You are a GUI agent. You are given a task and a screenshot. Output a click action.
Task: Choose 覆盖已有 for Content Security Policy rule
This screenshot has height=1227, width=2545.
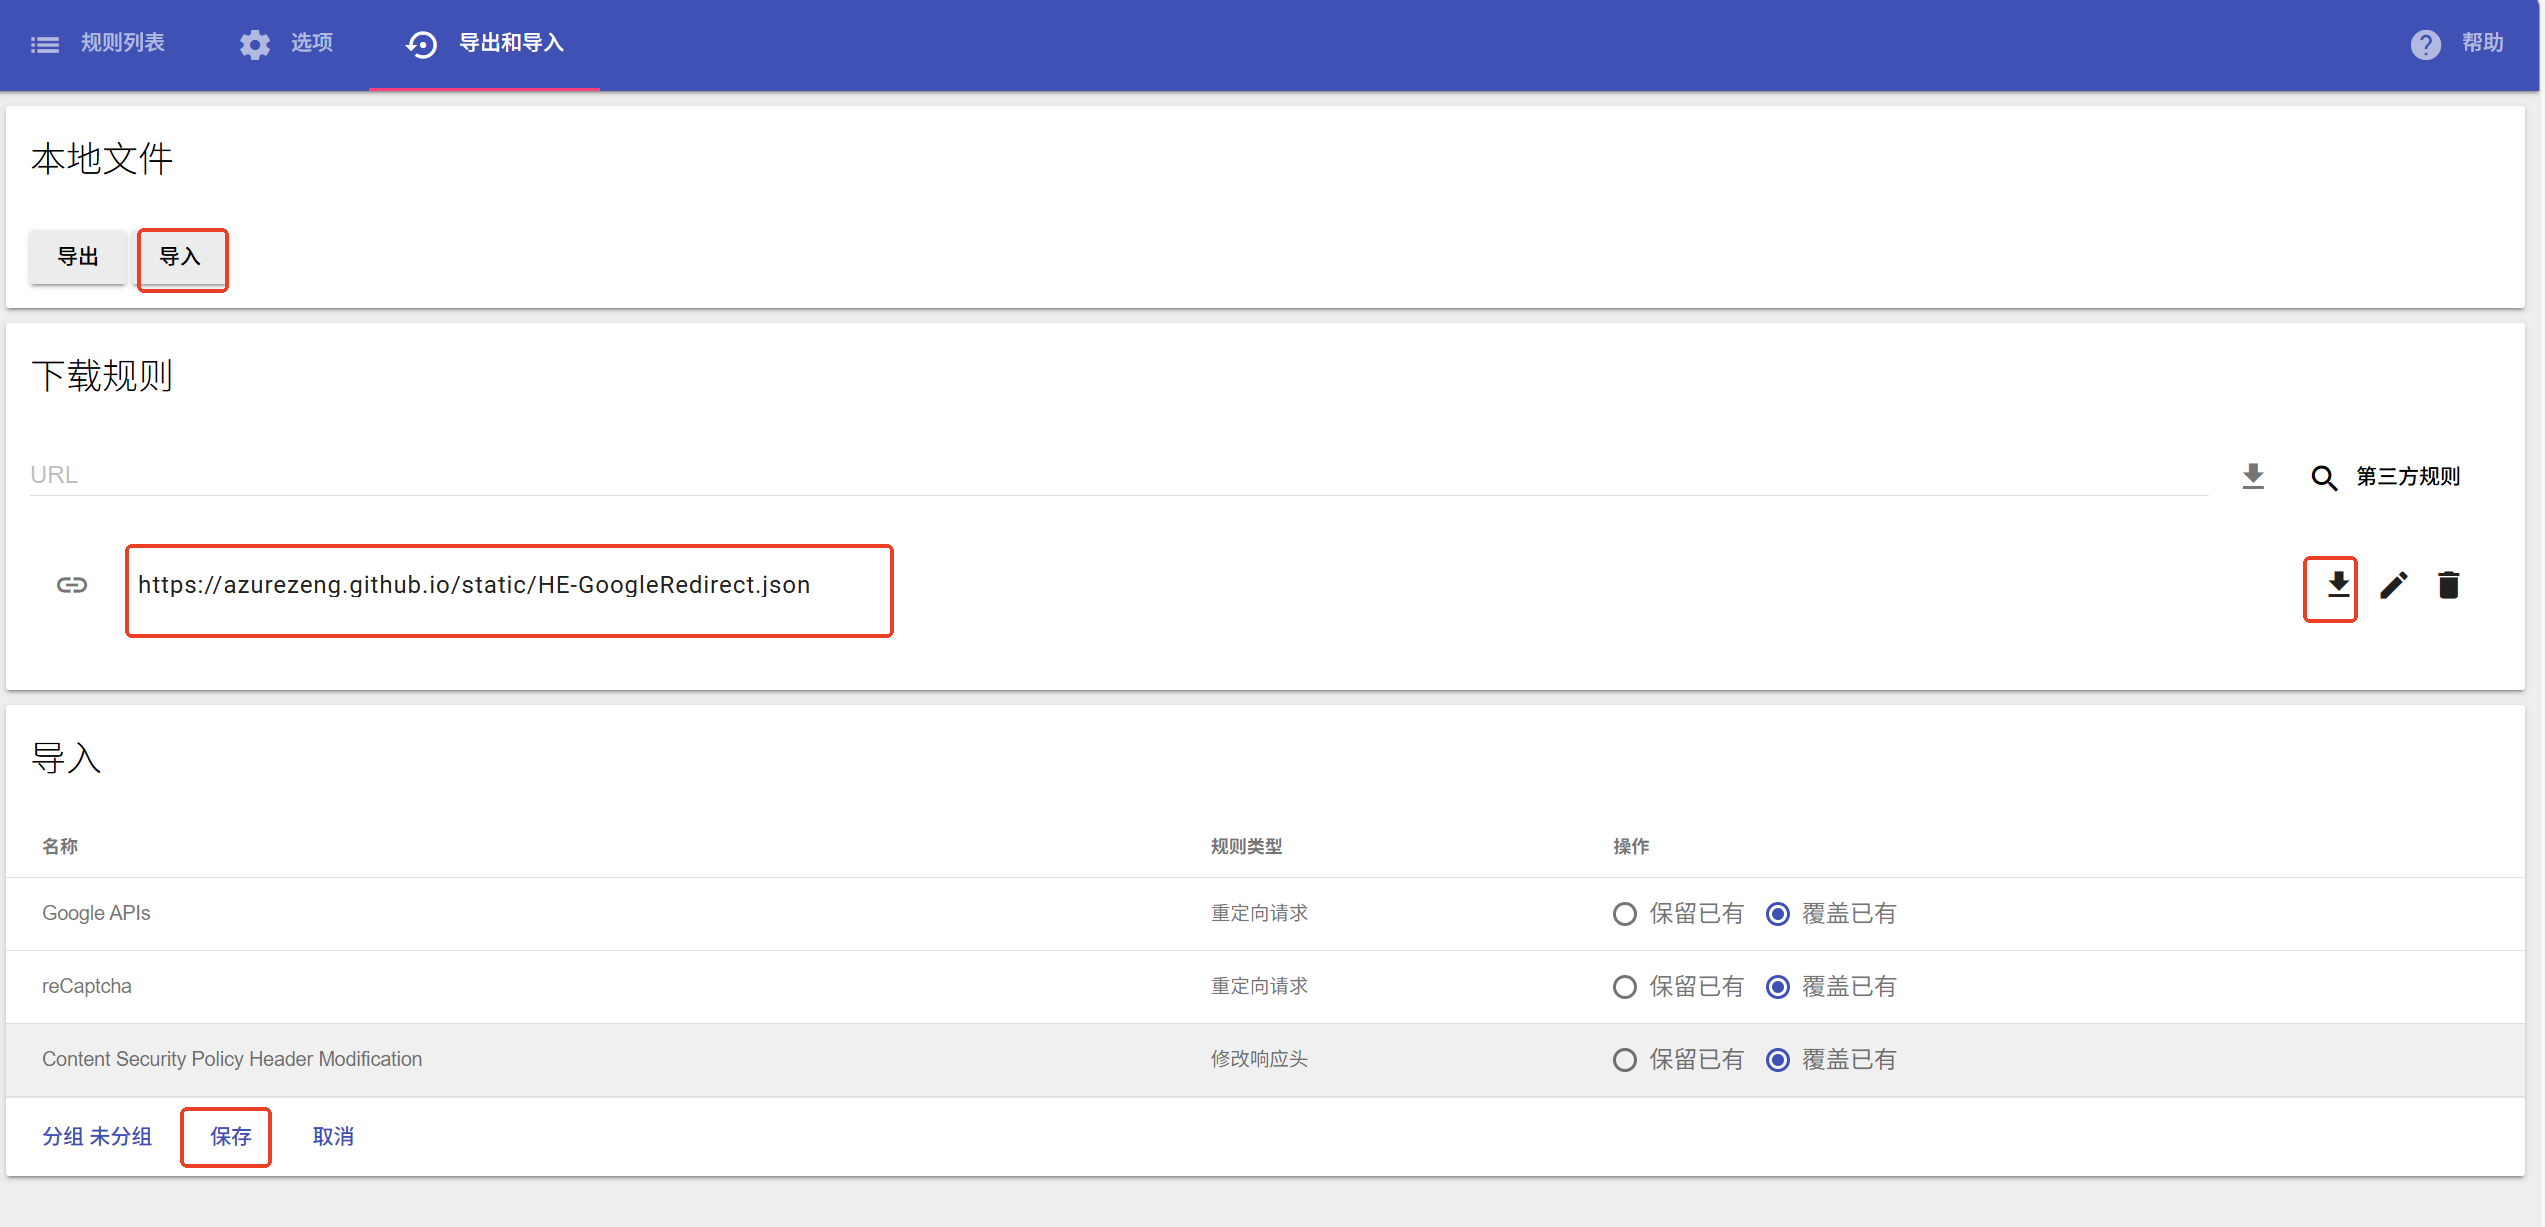pos(1778,1059)
